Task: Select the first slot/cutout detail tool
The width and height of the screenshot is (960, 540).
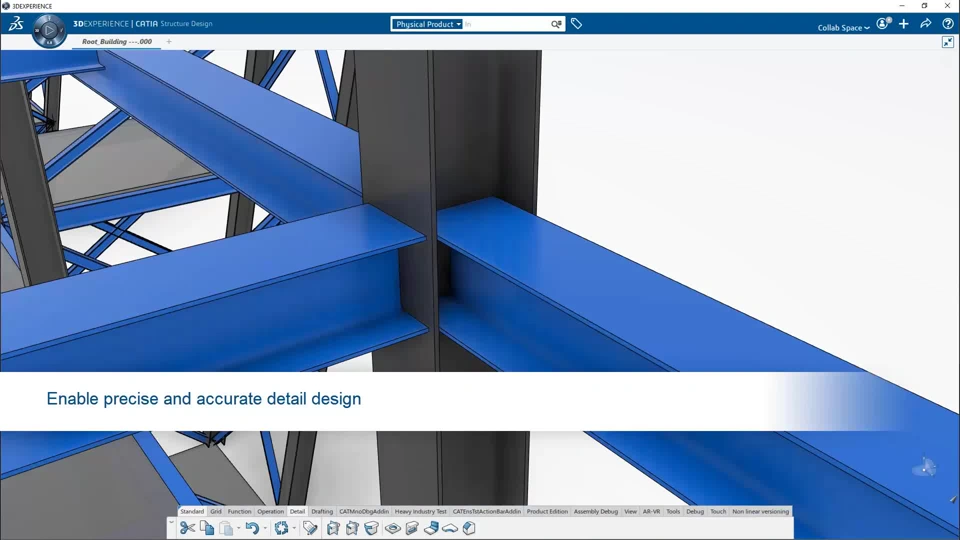Action: (x=333, y=528)
